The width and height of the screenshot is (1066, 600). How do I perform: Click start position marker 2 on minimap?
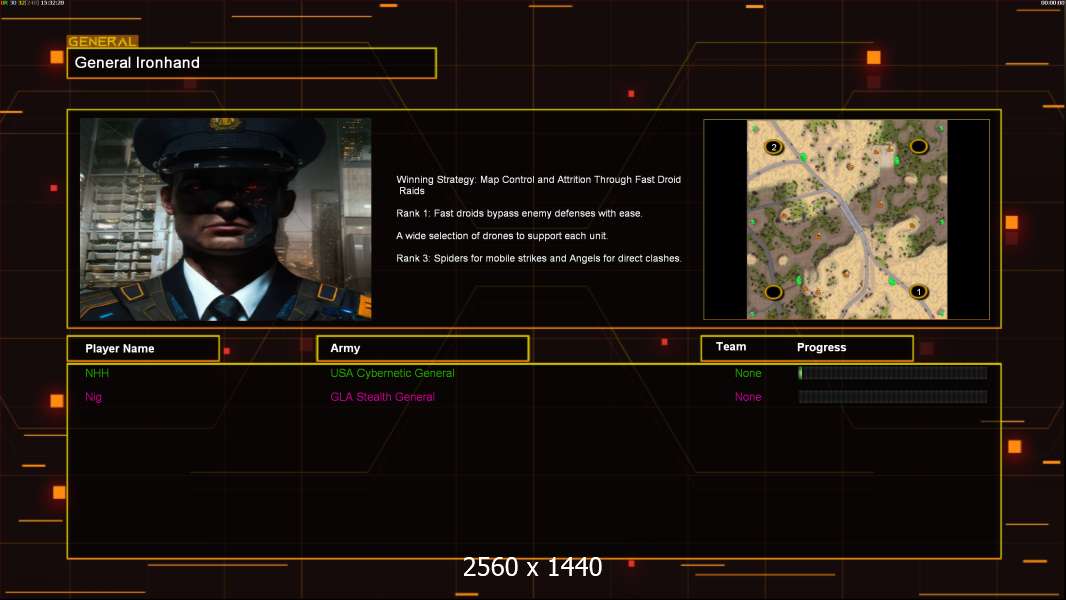click(x=774, y=147)
